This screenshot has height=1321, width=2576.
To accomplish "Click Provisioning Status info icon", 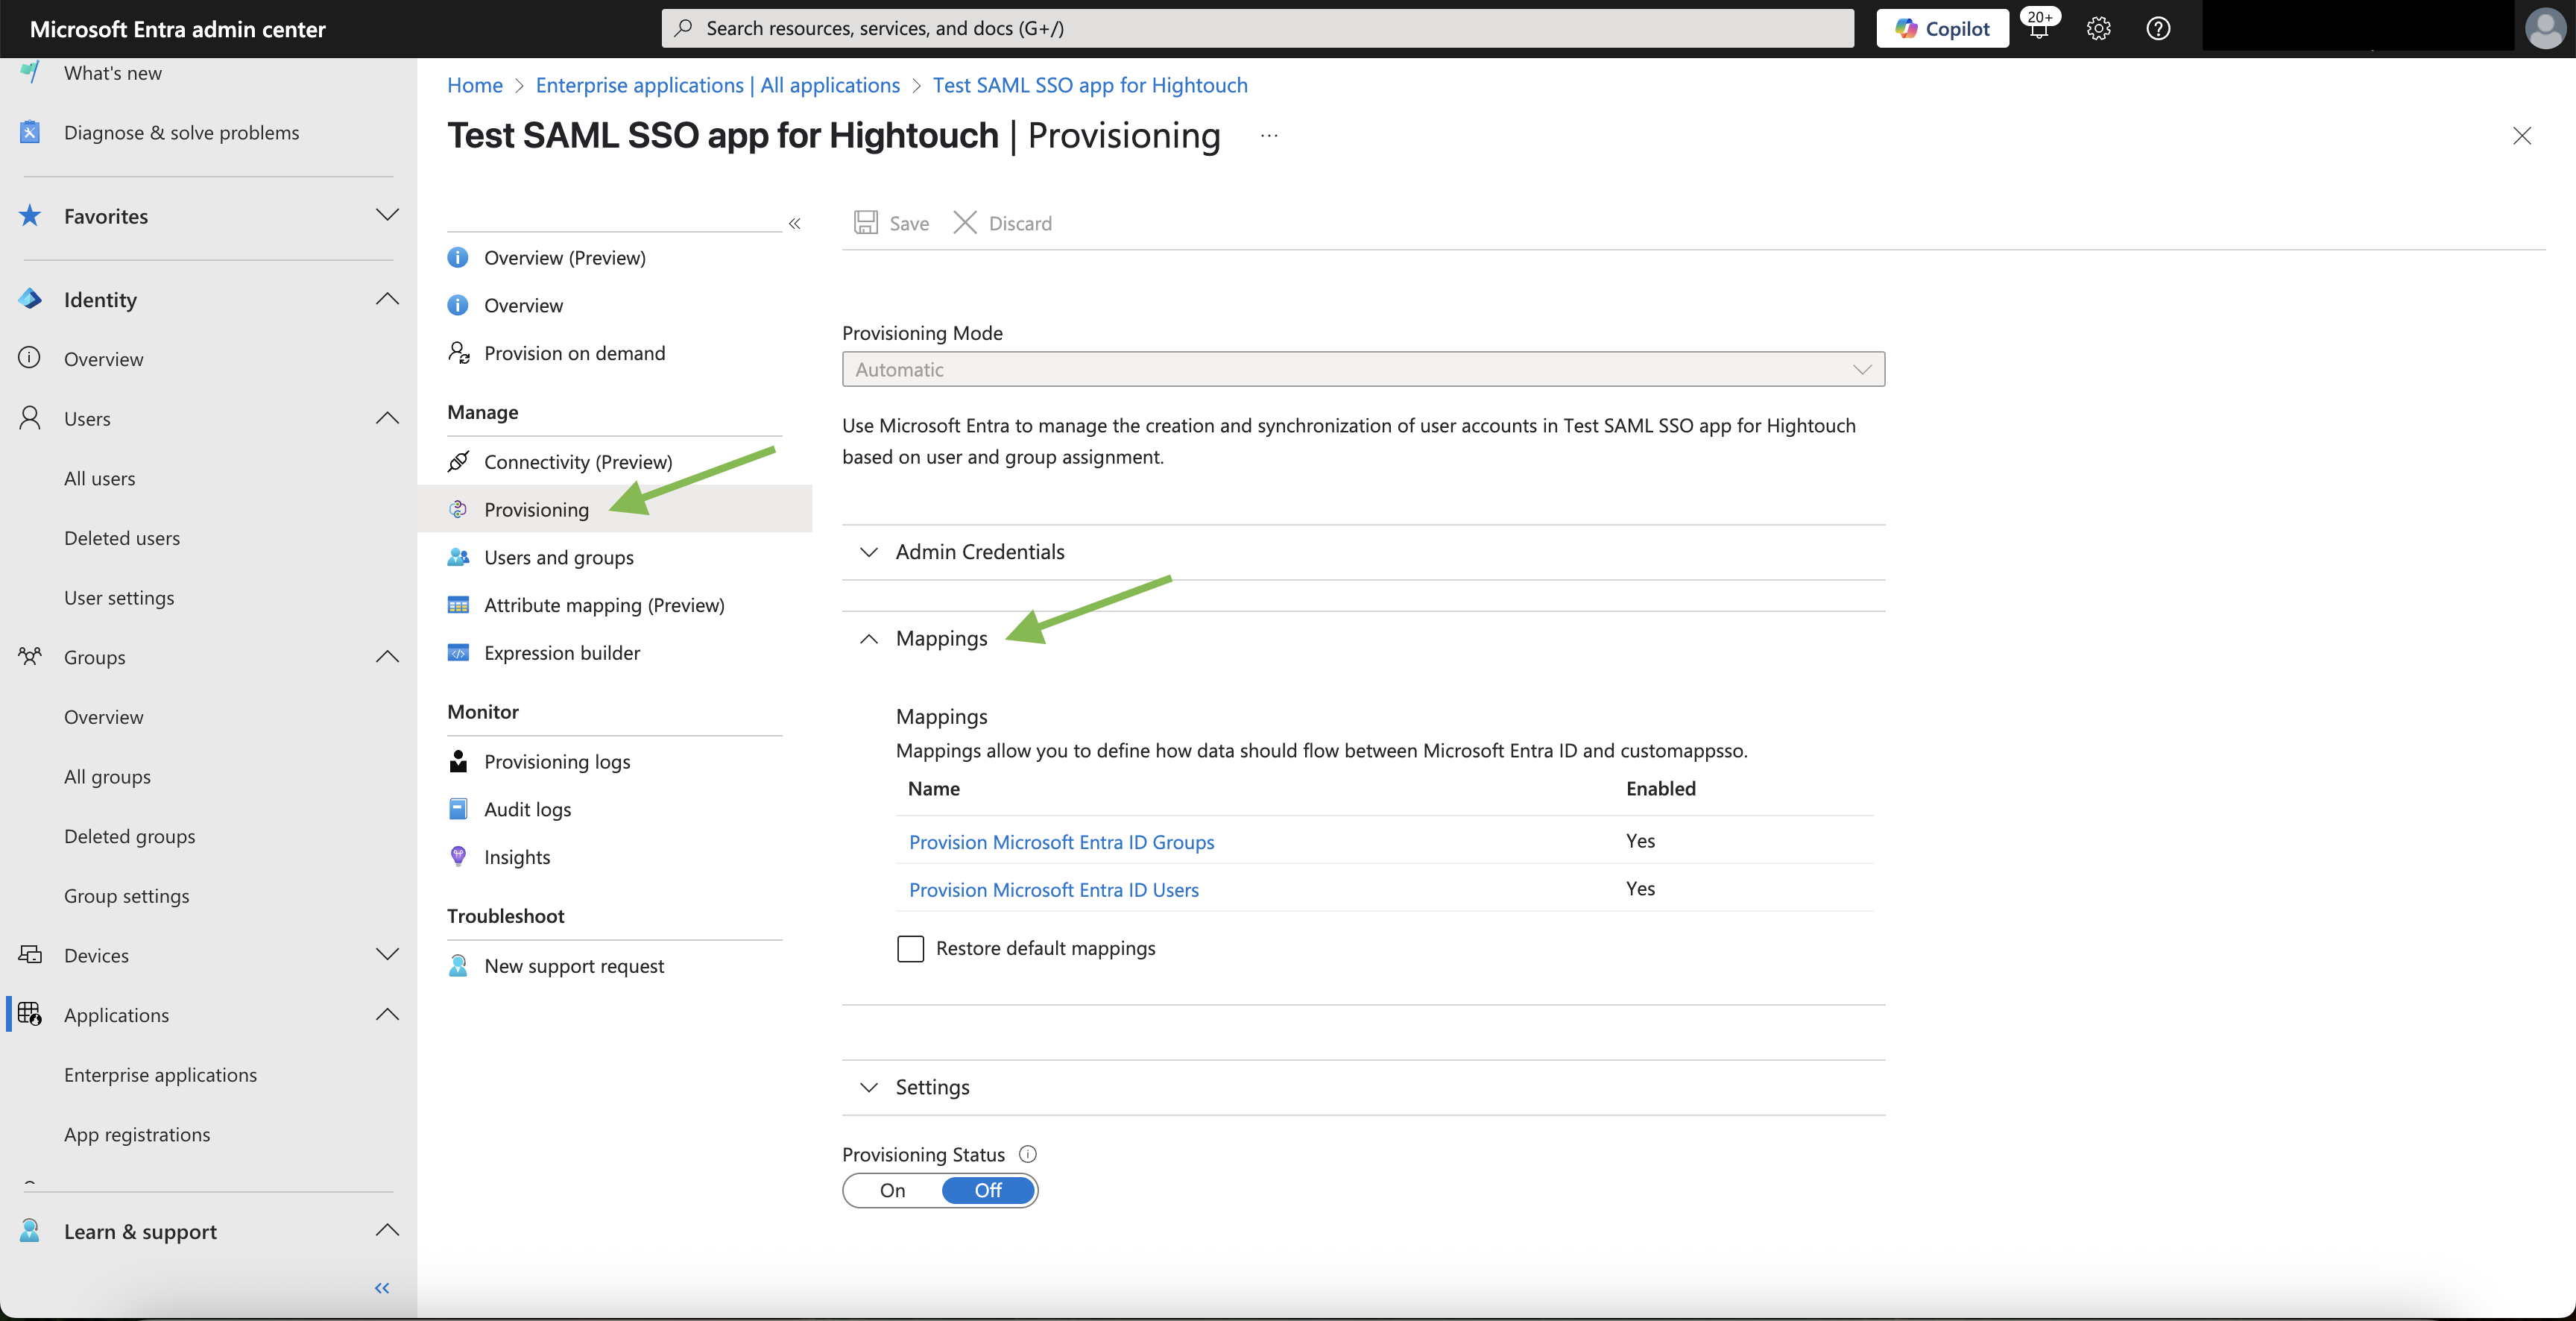I will pos(1027,1154).
